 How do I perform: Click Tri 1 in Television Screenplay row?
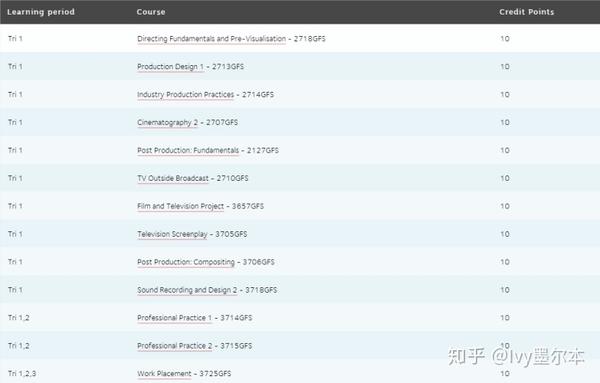click(x=15, y=234)
